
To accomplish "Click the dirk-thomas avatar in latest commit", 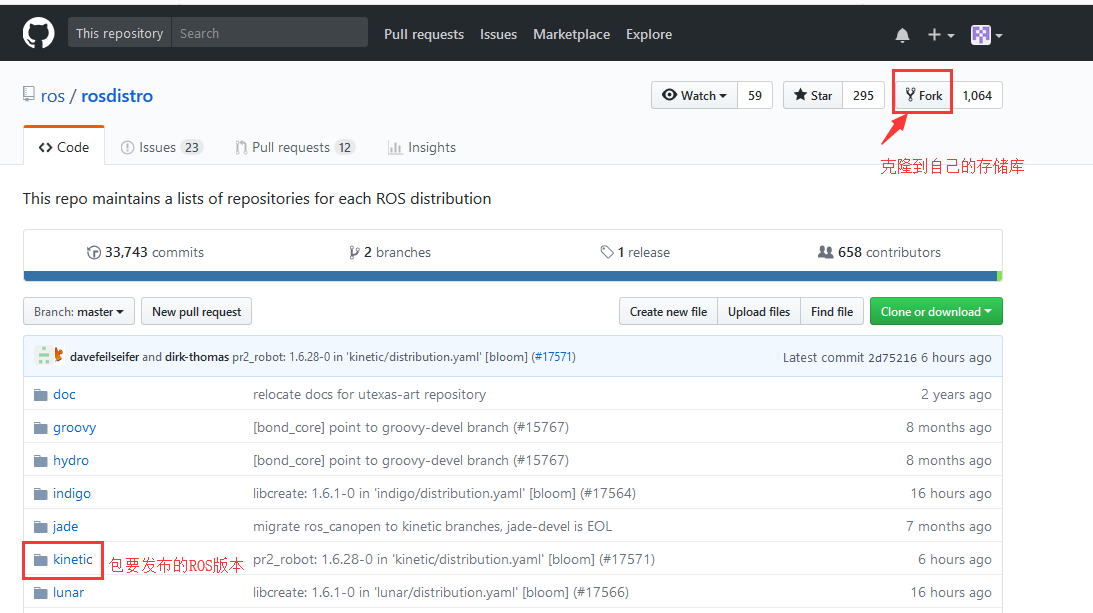I will [59, 356].
